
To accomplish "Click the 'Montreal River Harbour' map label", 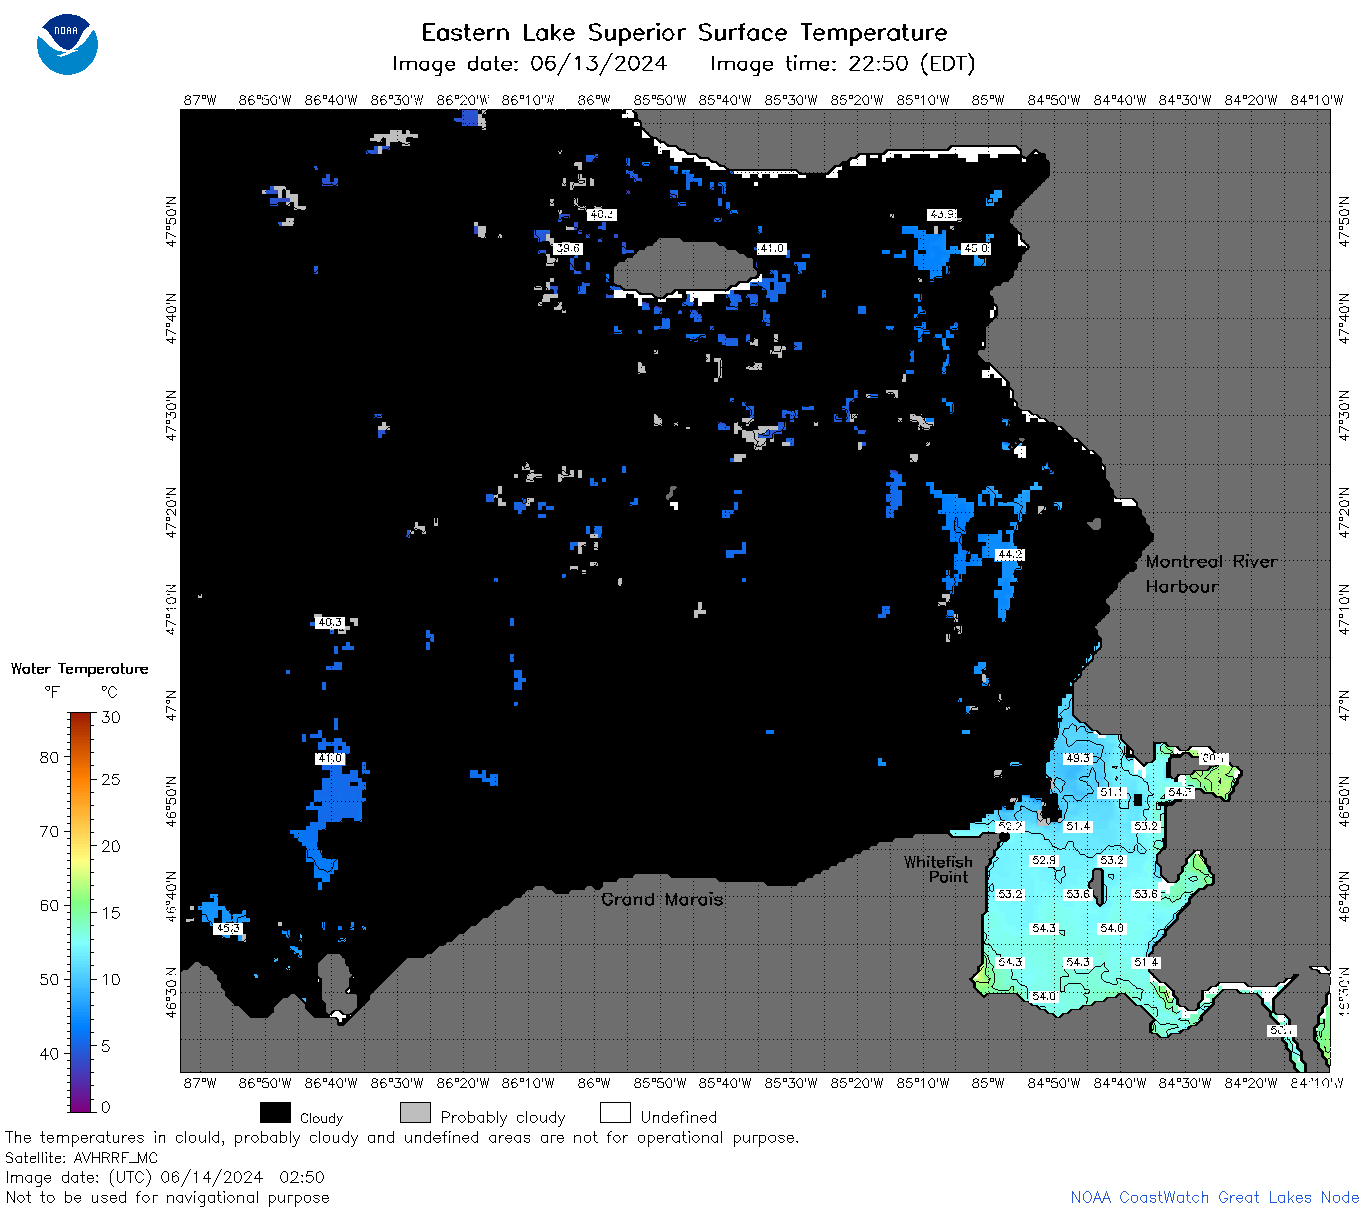I will point(1211,574).
